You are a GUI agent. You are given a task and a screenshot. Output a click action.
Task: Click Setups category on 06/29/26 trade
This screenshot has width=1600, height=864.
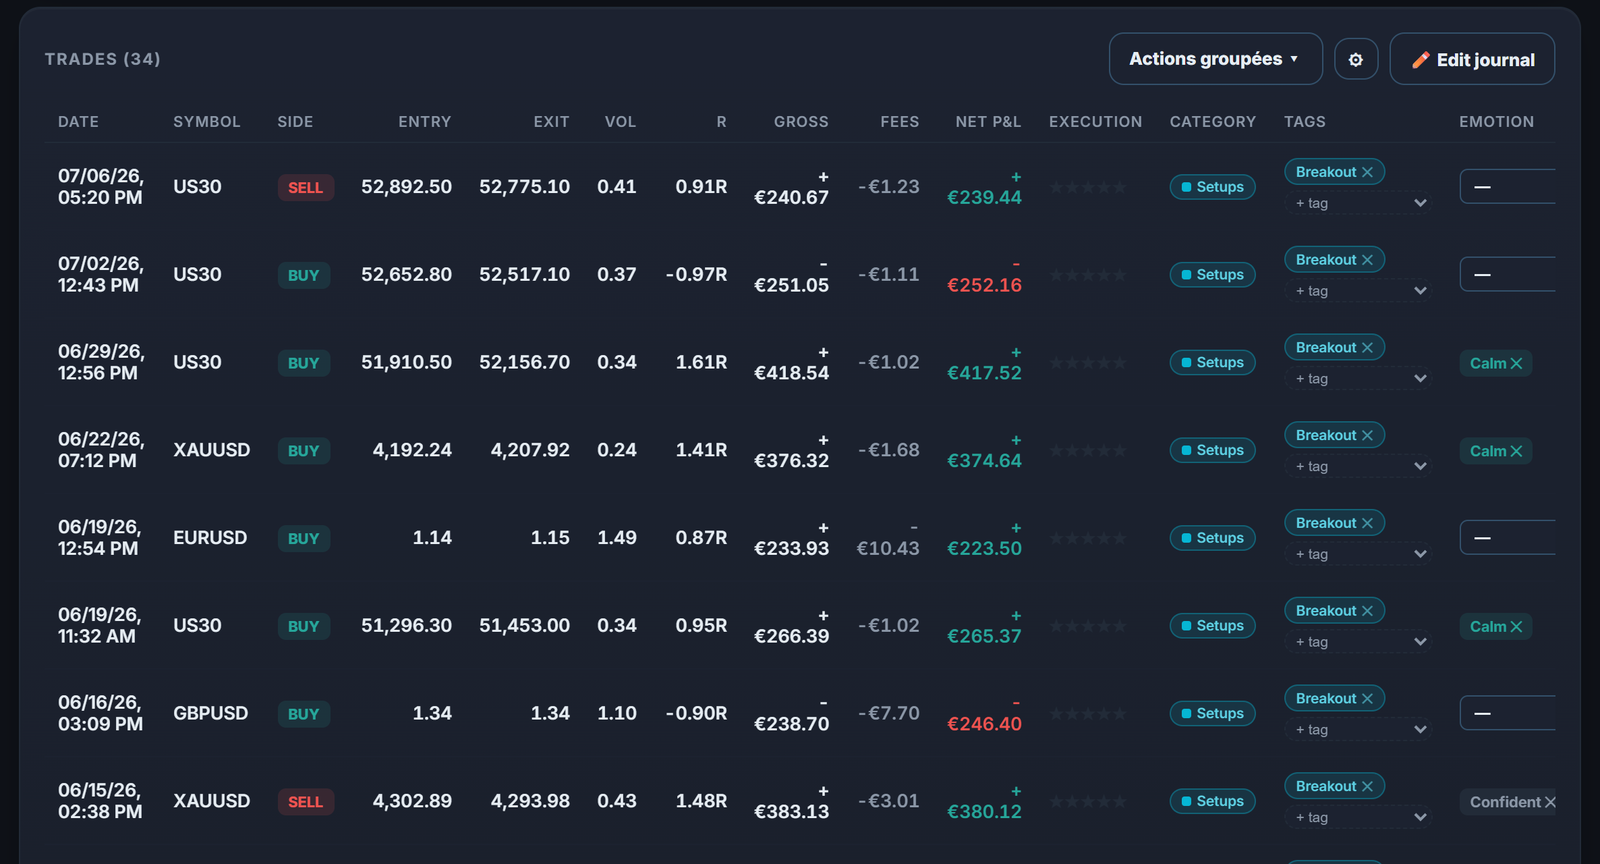(x=1212, y=363)
